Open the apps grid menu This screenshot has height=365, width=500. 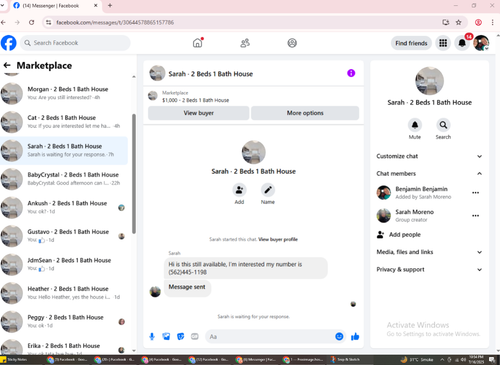[443, 43]
